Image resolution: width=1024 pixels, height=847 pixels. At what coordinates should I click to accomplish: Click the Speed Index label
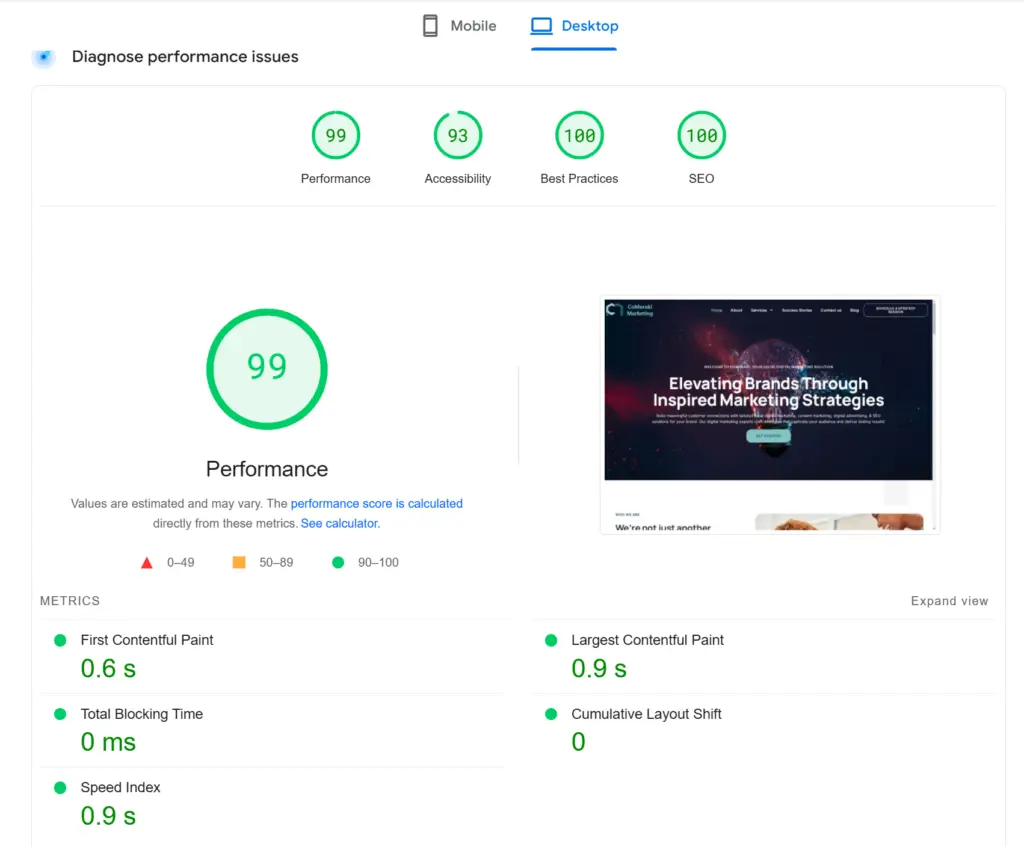[x=120, y=788]
